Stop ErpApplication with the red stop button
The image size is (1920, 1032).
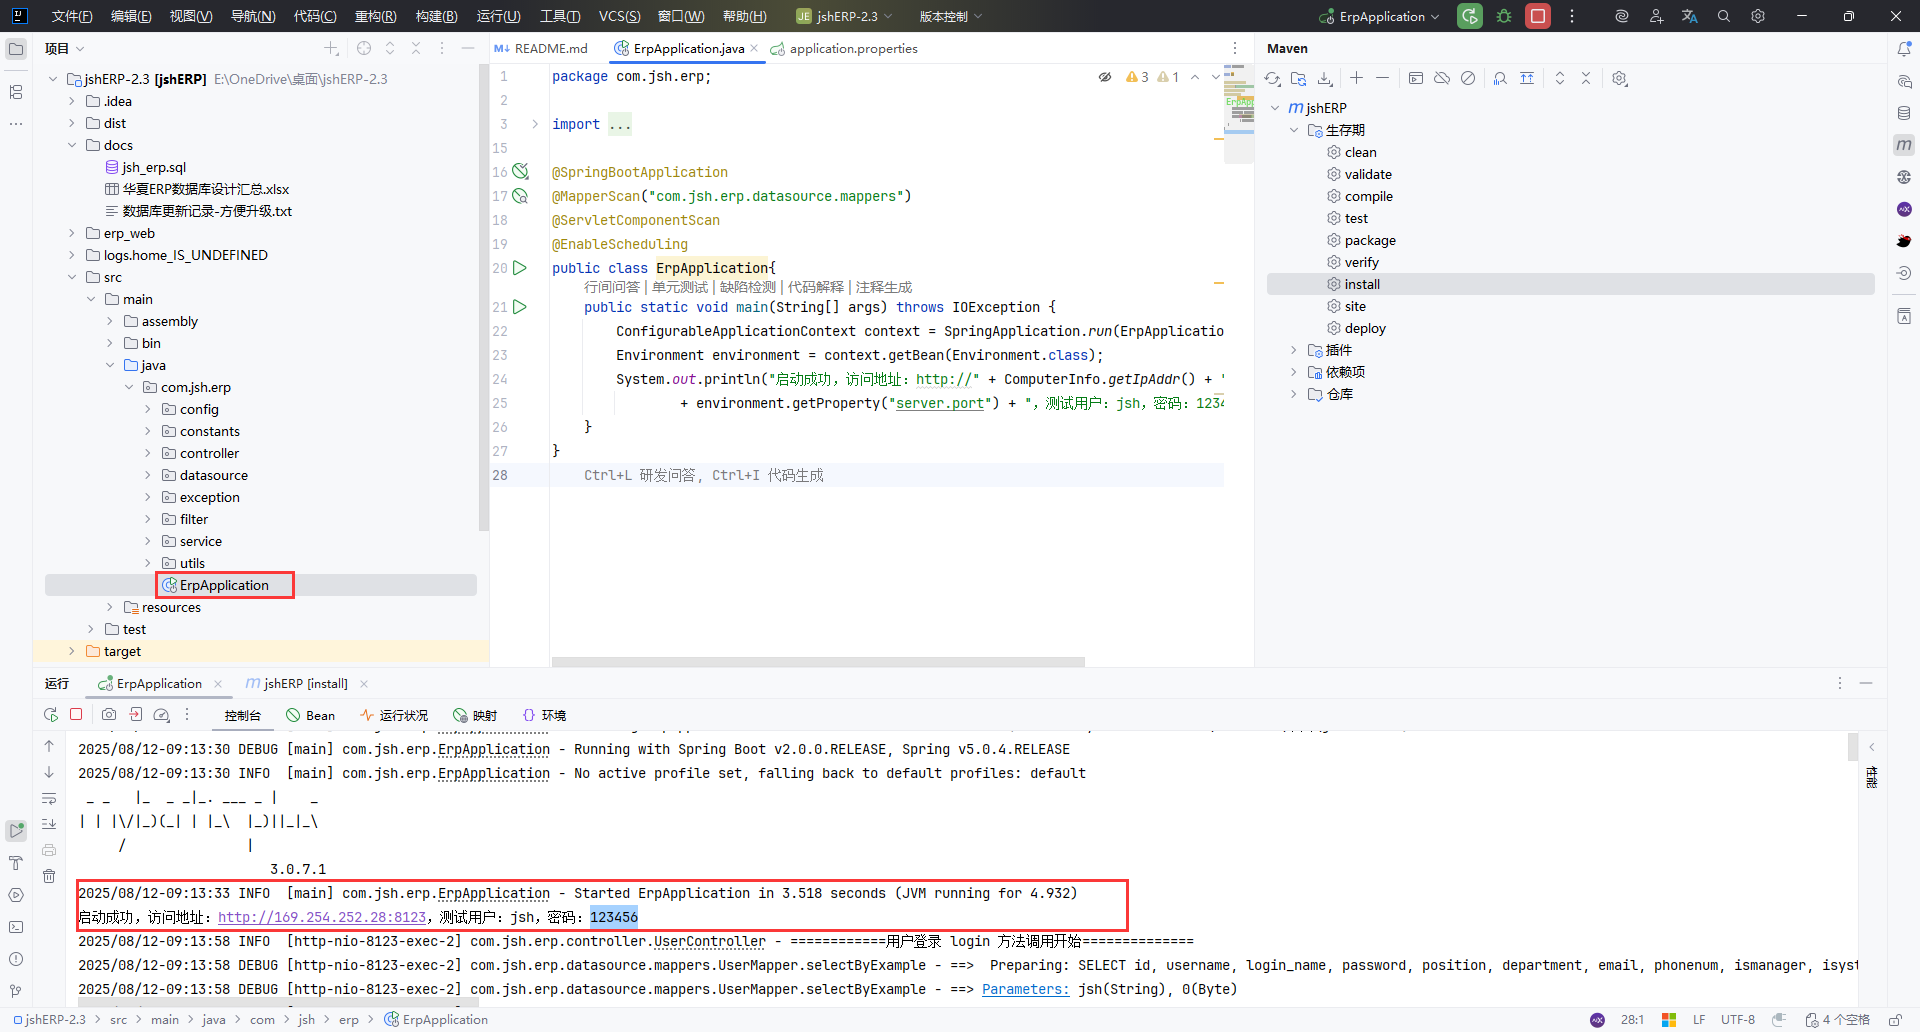pyautogui.click(x=1538, y=16)
